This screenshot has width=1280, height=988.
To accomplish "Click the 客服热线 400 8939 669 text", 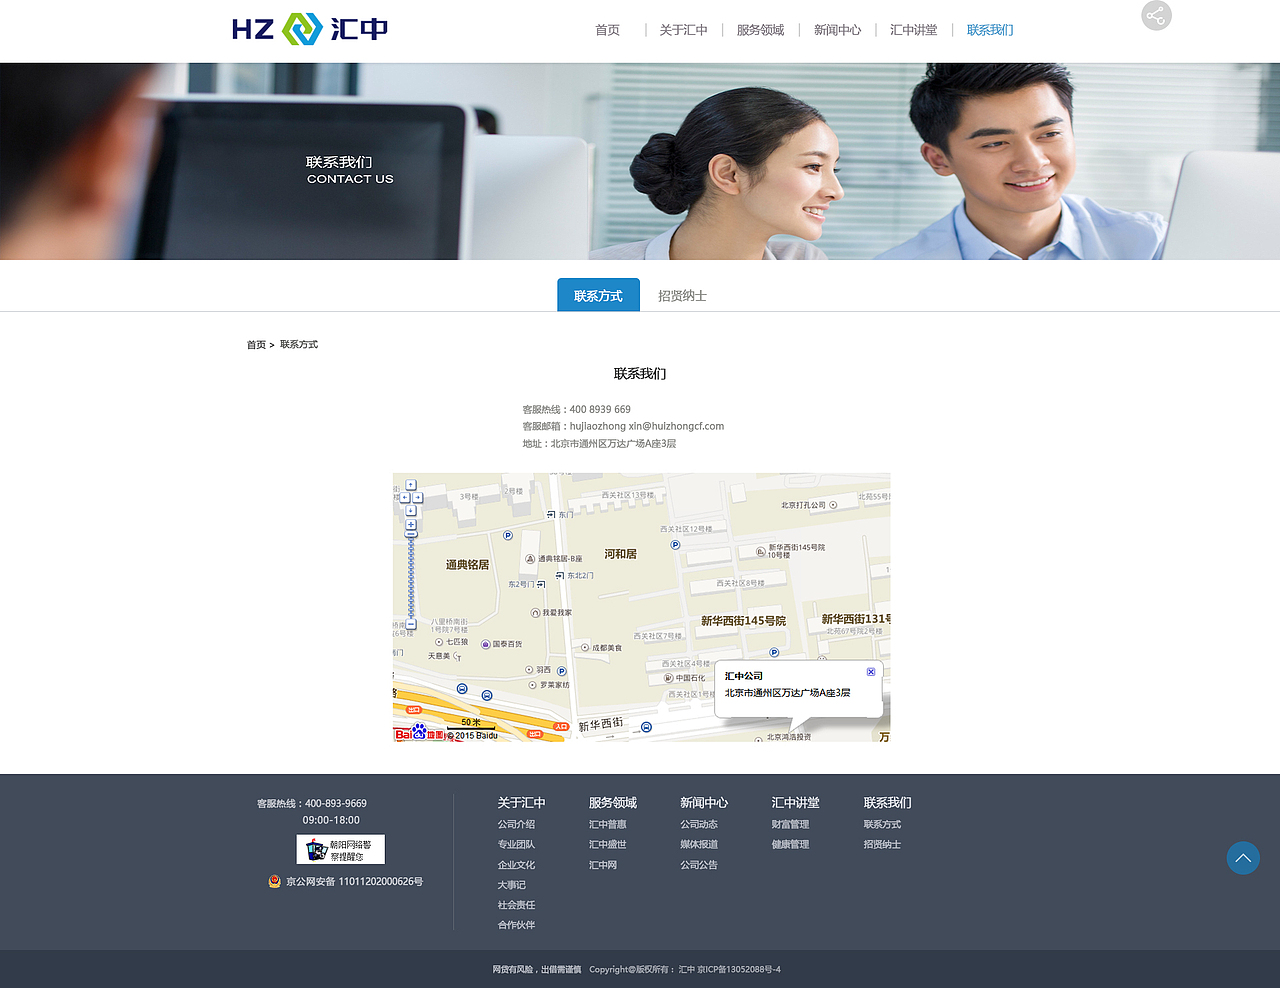I will [576, 409].
